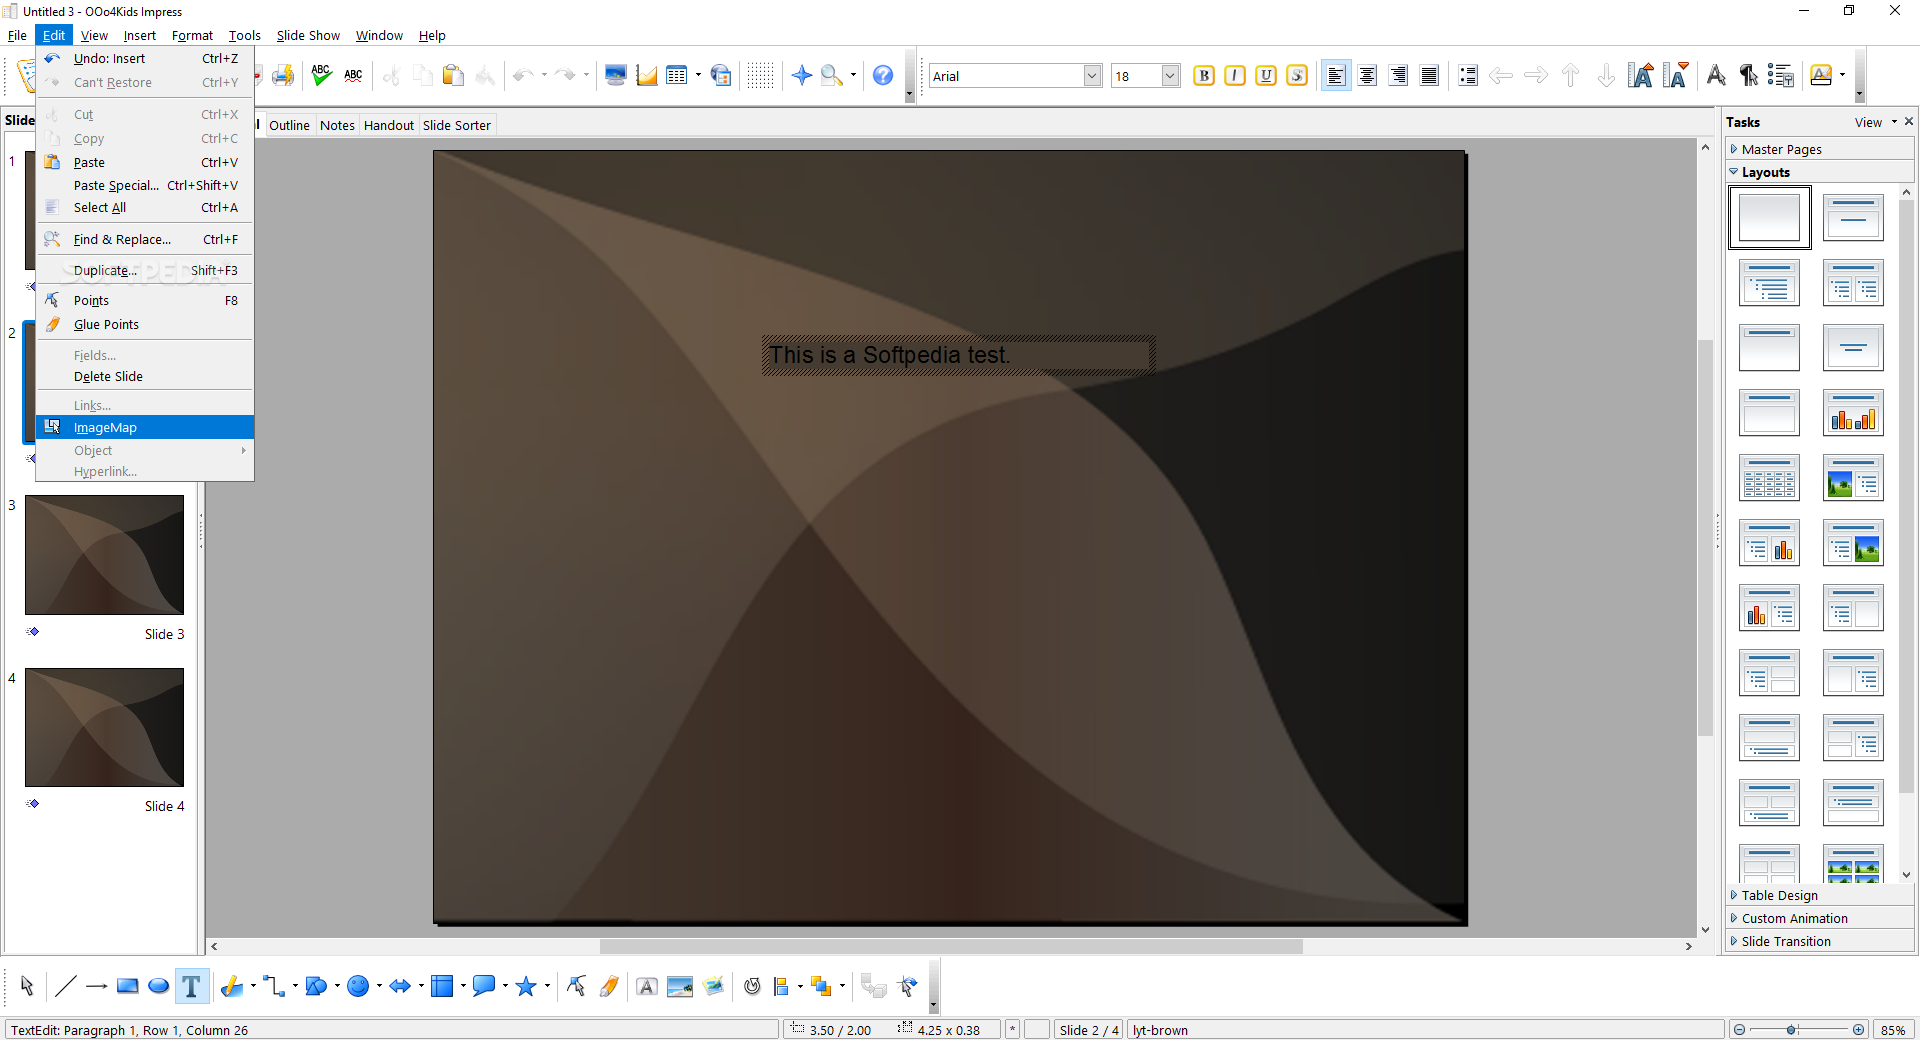Screen dimensions: 1920x1040
Task: Align text left
Action: 1336,75
